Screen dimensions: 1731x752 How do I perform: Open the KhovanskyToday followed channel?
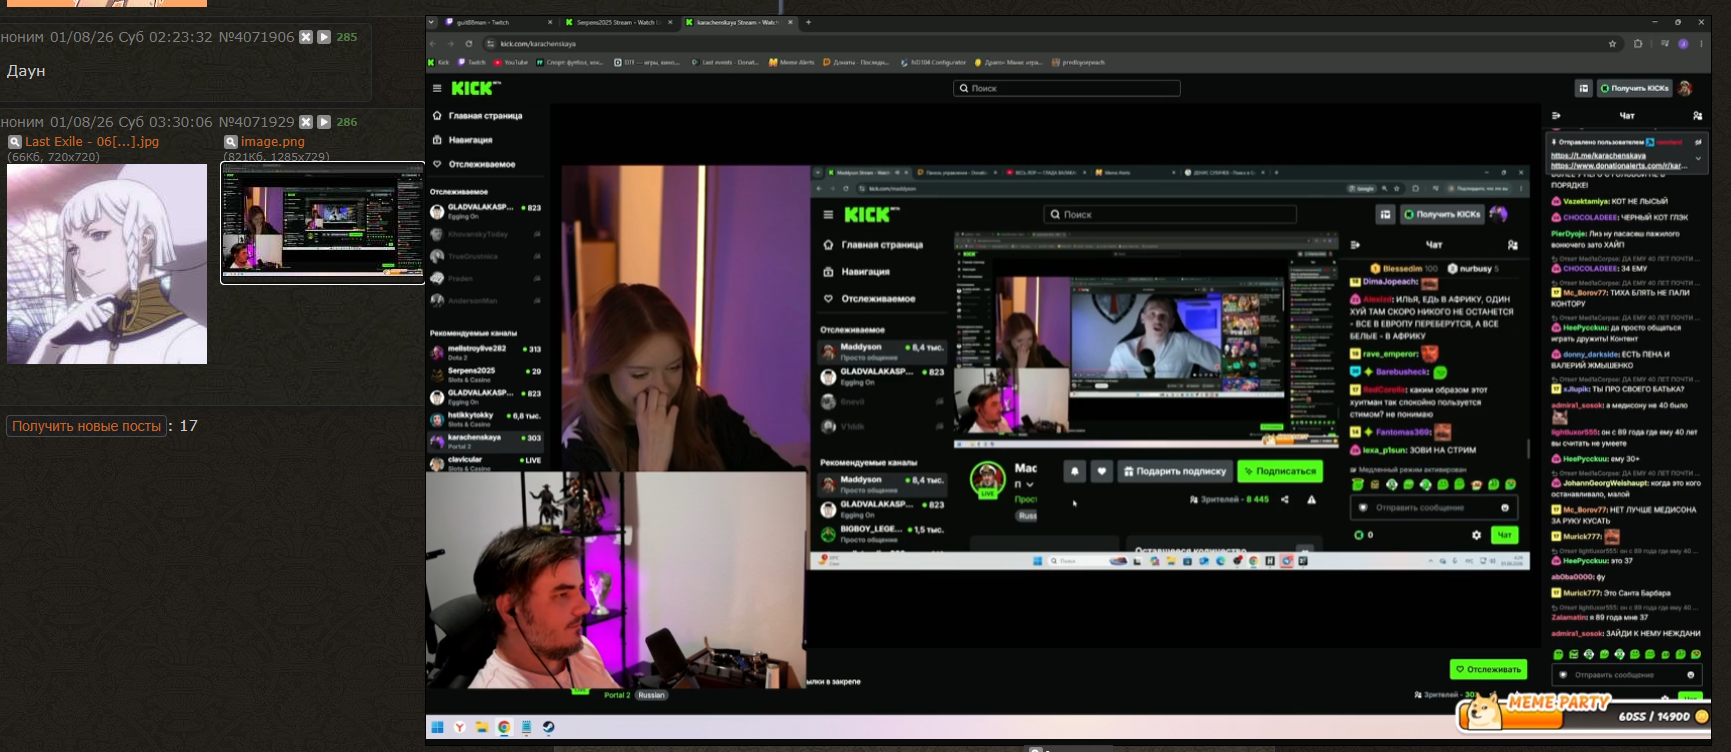pyautogui.click(x=485, y=234)
